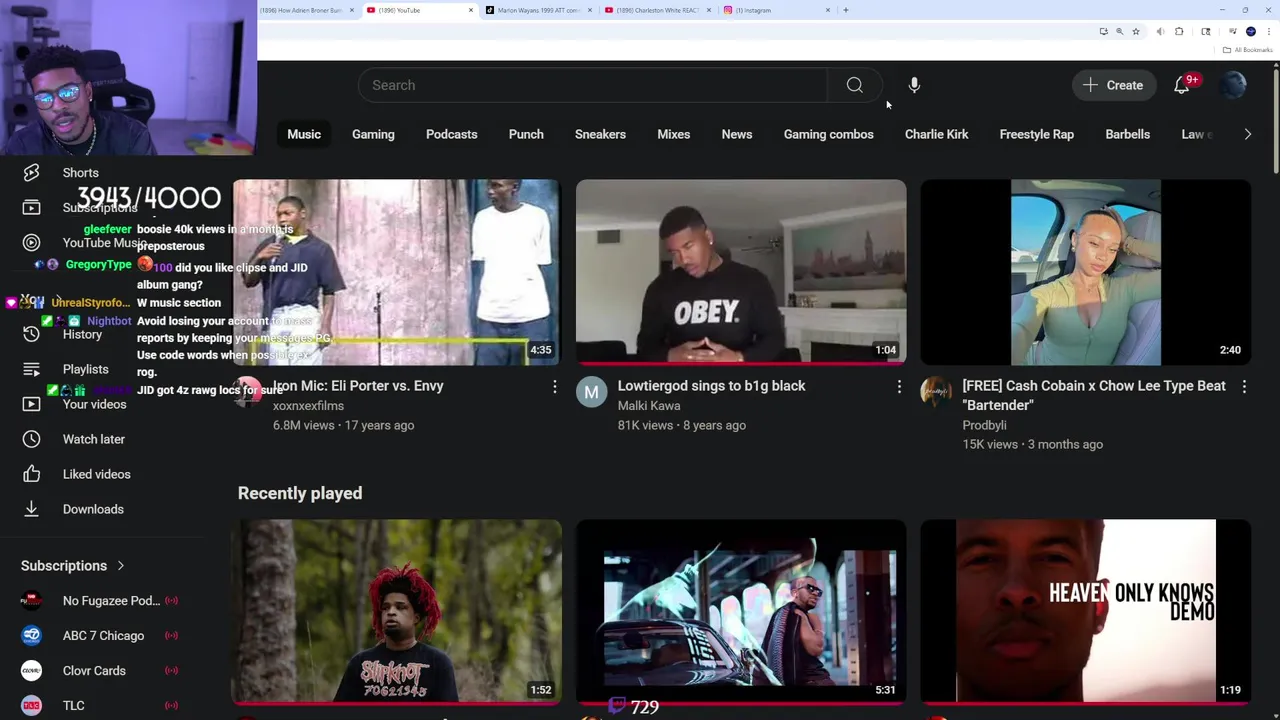
Task: Select the Punch category chip
Action: pos(526,134)
